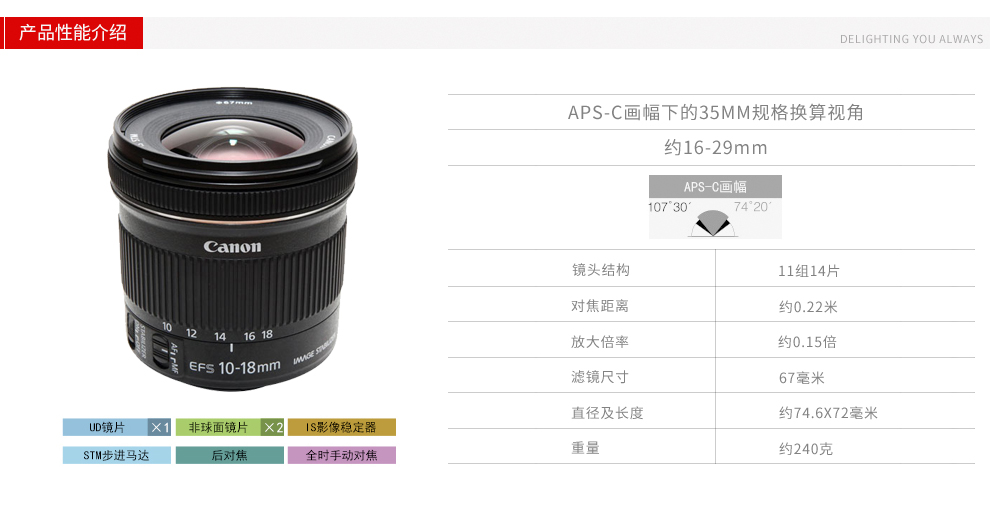This screenshot has height=522, width=990.
Task: Open the Canon lens product image
Action: 233,239
